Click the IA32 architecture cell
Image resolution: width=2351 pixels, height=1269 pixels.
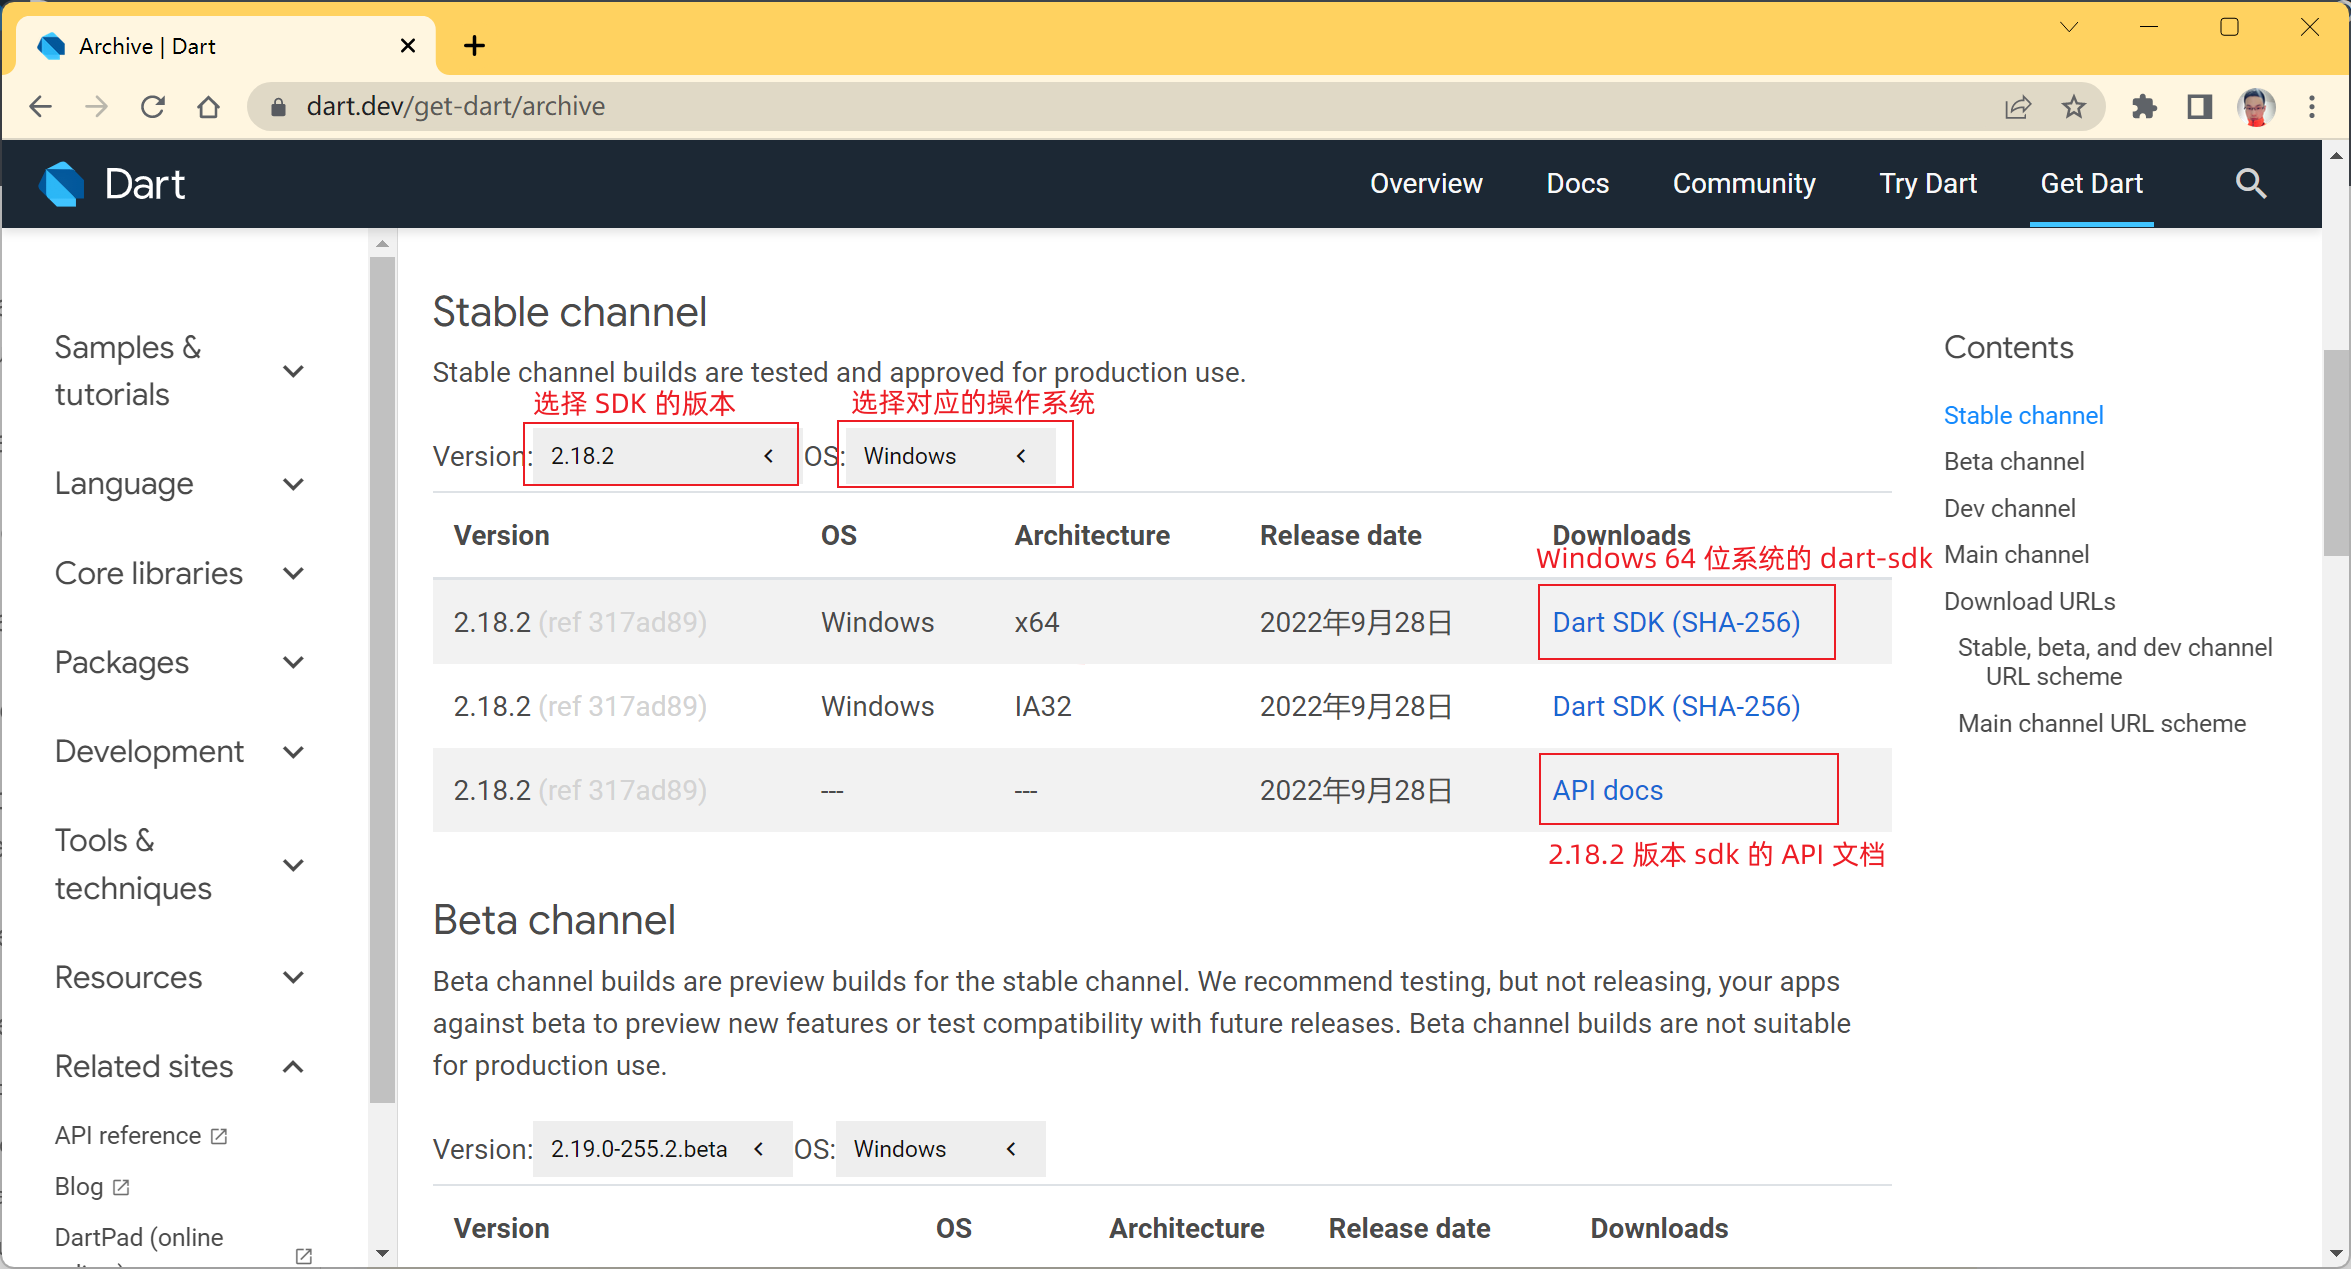click(x=1043, y=706)
